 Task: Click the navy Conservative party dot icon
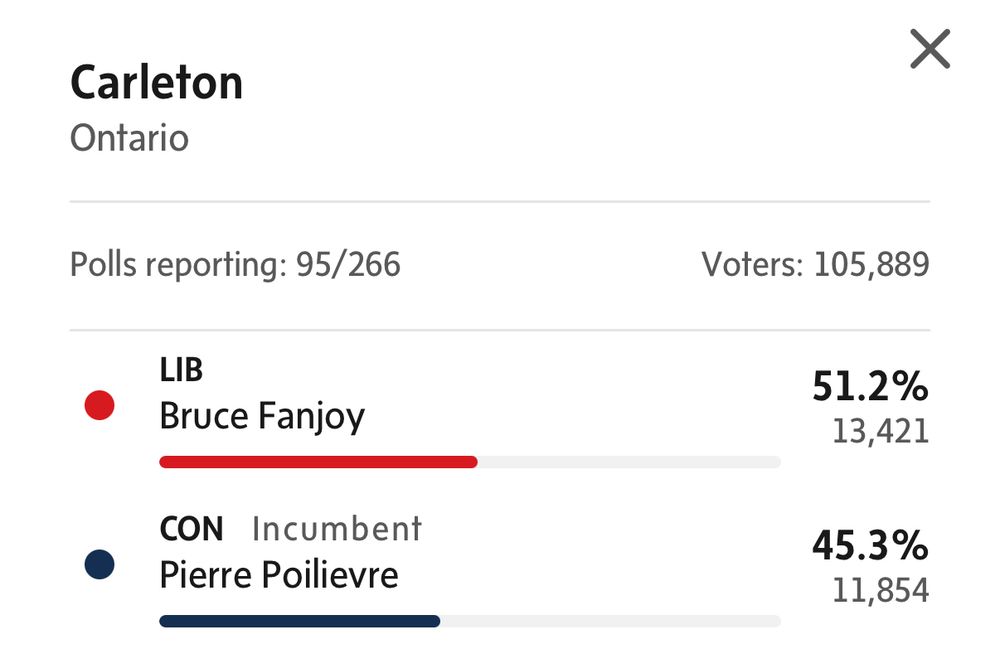(100, 564)
